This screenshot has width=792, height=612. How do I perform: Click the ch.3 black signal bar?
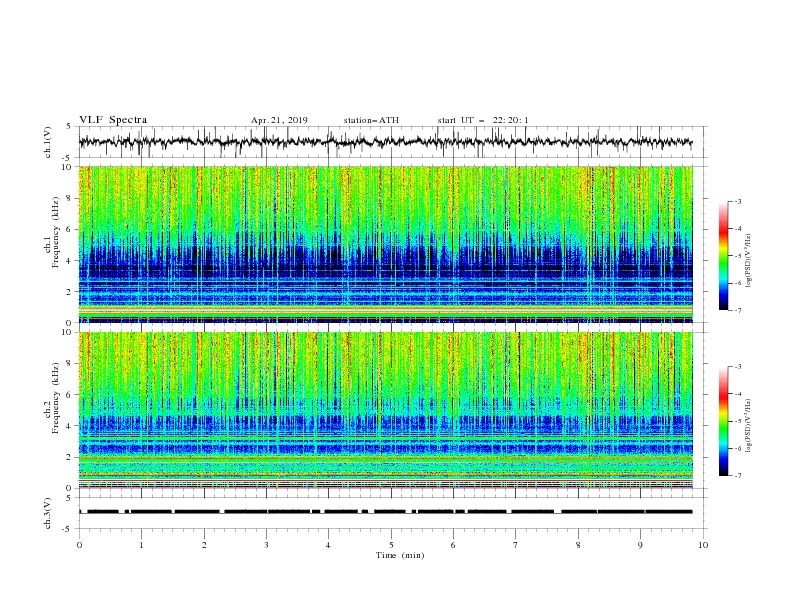tap(385, 512)
